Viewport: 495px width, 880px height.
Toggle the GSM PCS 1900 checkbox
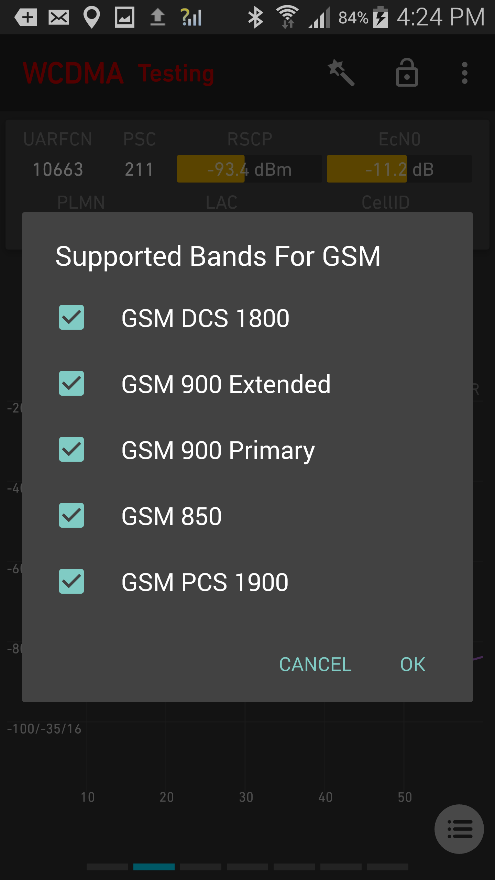click(x=71, y=581)
